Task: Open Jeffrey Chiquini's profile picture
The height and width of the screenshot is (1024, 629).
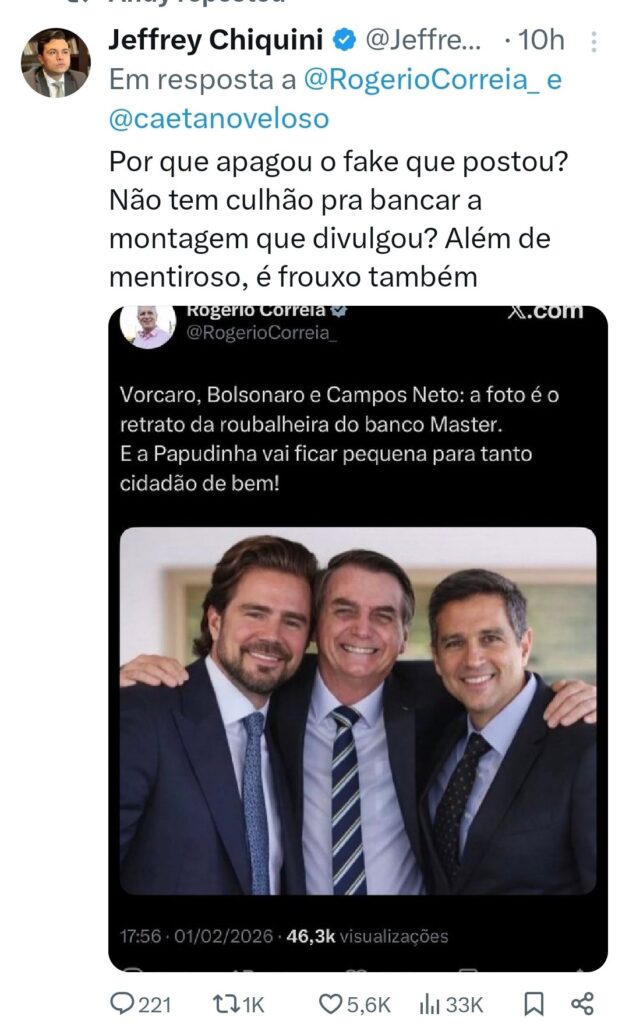Action: coord(55,62)
